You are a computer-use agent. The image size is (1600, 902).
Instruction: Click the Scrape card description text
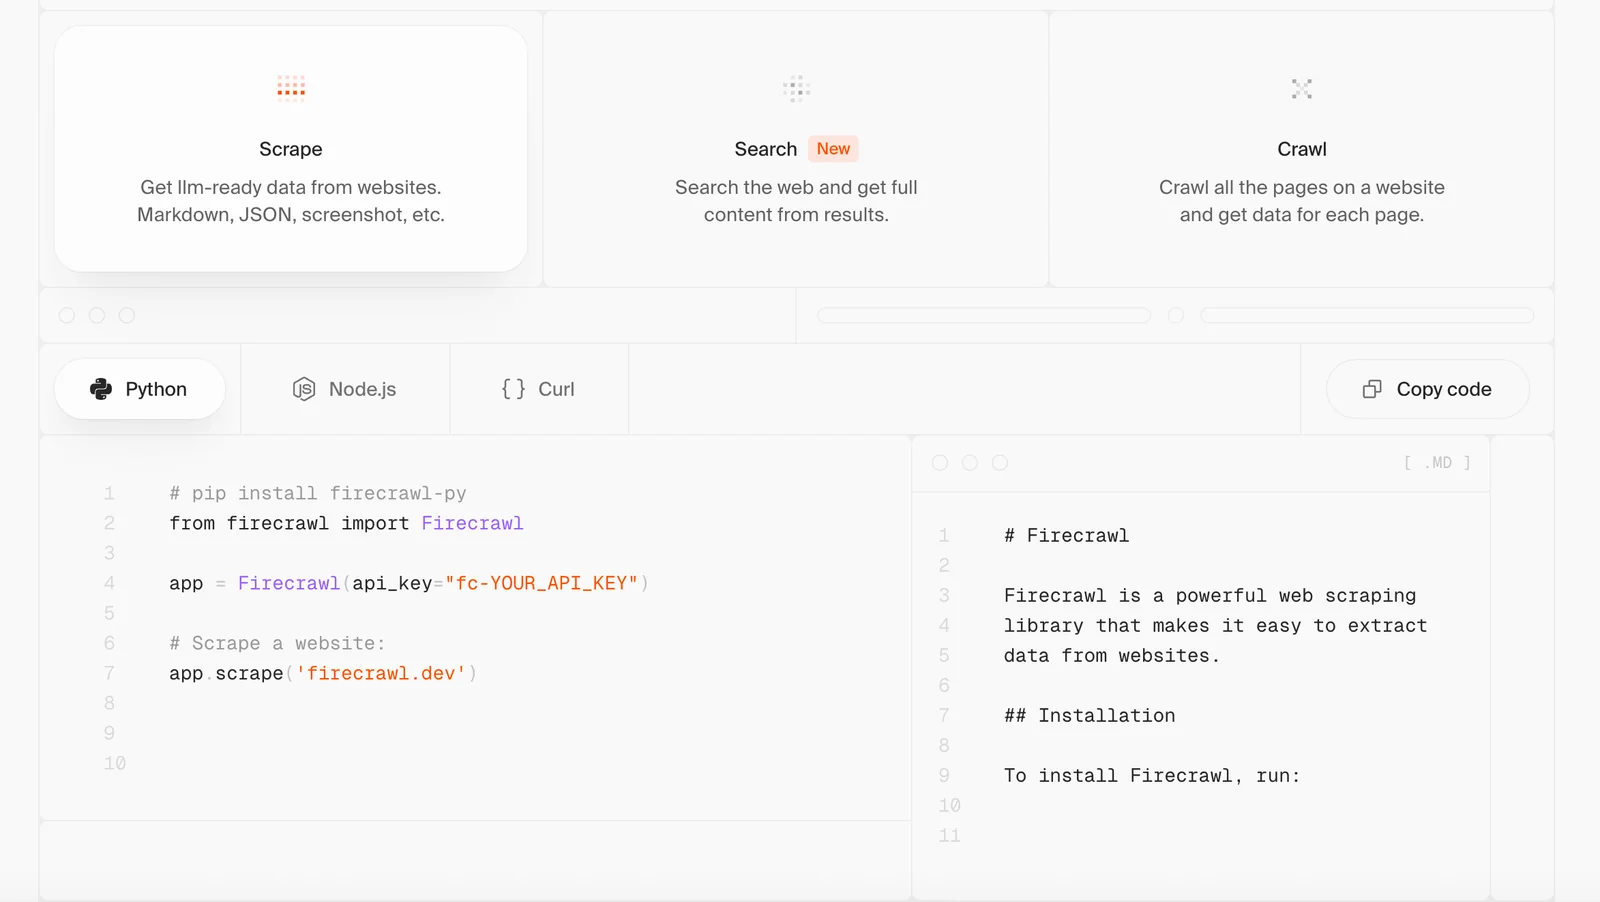point(291,201)
